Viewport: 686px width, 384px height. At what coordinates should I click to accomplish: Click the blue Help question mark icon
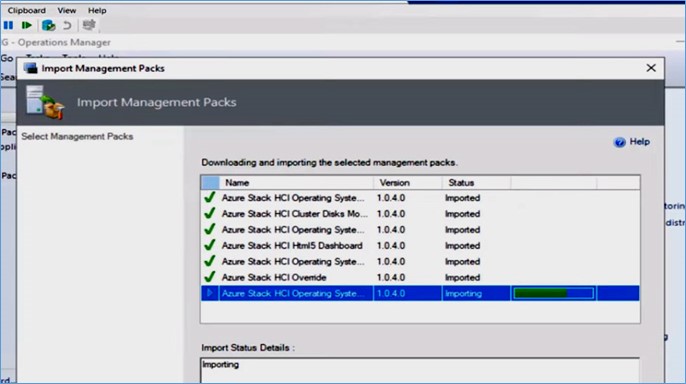click(x=620, y=142)
